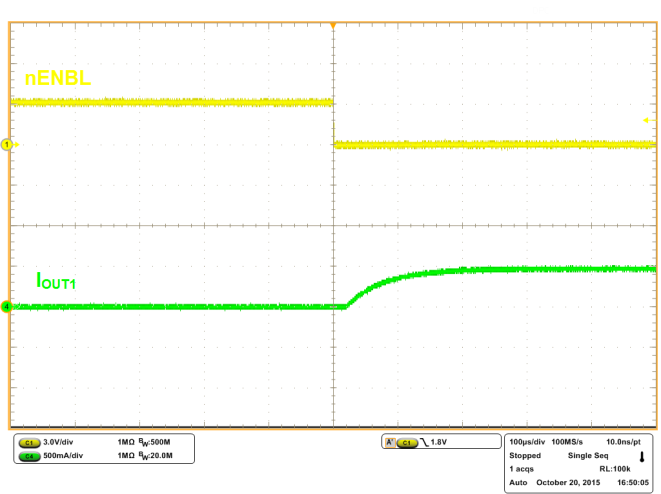Viewport: 661px width, 494px height.
Task: Select the 500mA/div vertical scale readout
Action: [x=68, y=455]
